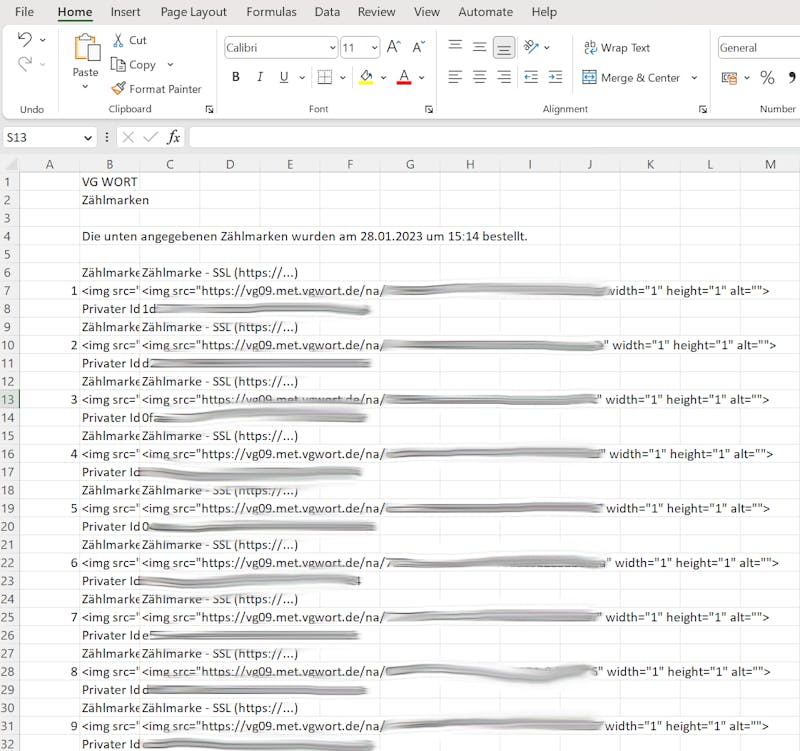Expand the Paste options arrow
This screenshot has width=800, height=751.
[85, 86]
